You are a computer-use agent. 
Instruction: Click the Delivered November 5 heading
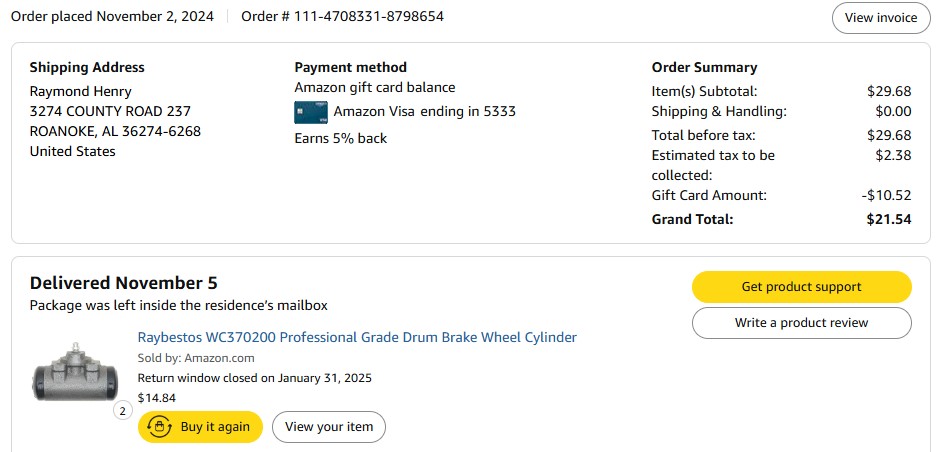click(124, 283)
